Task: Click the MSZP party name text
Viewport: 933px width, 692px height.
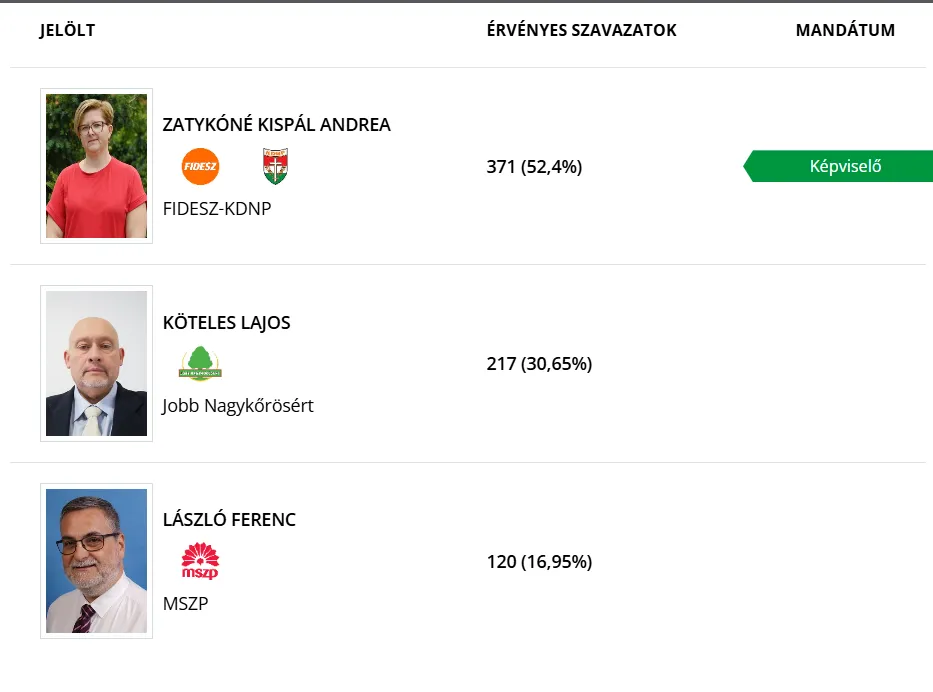Action: point(185,603)
